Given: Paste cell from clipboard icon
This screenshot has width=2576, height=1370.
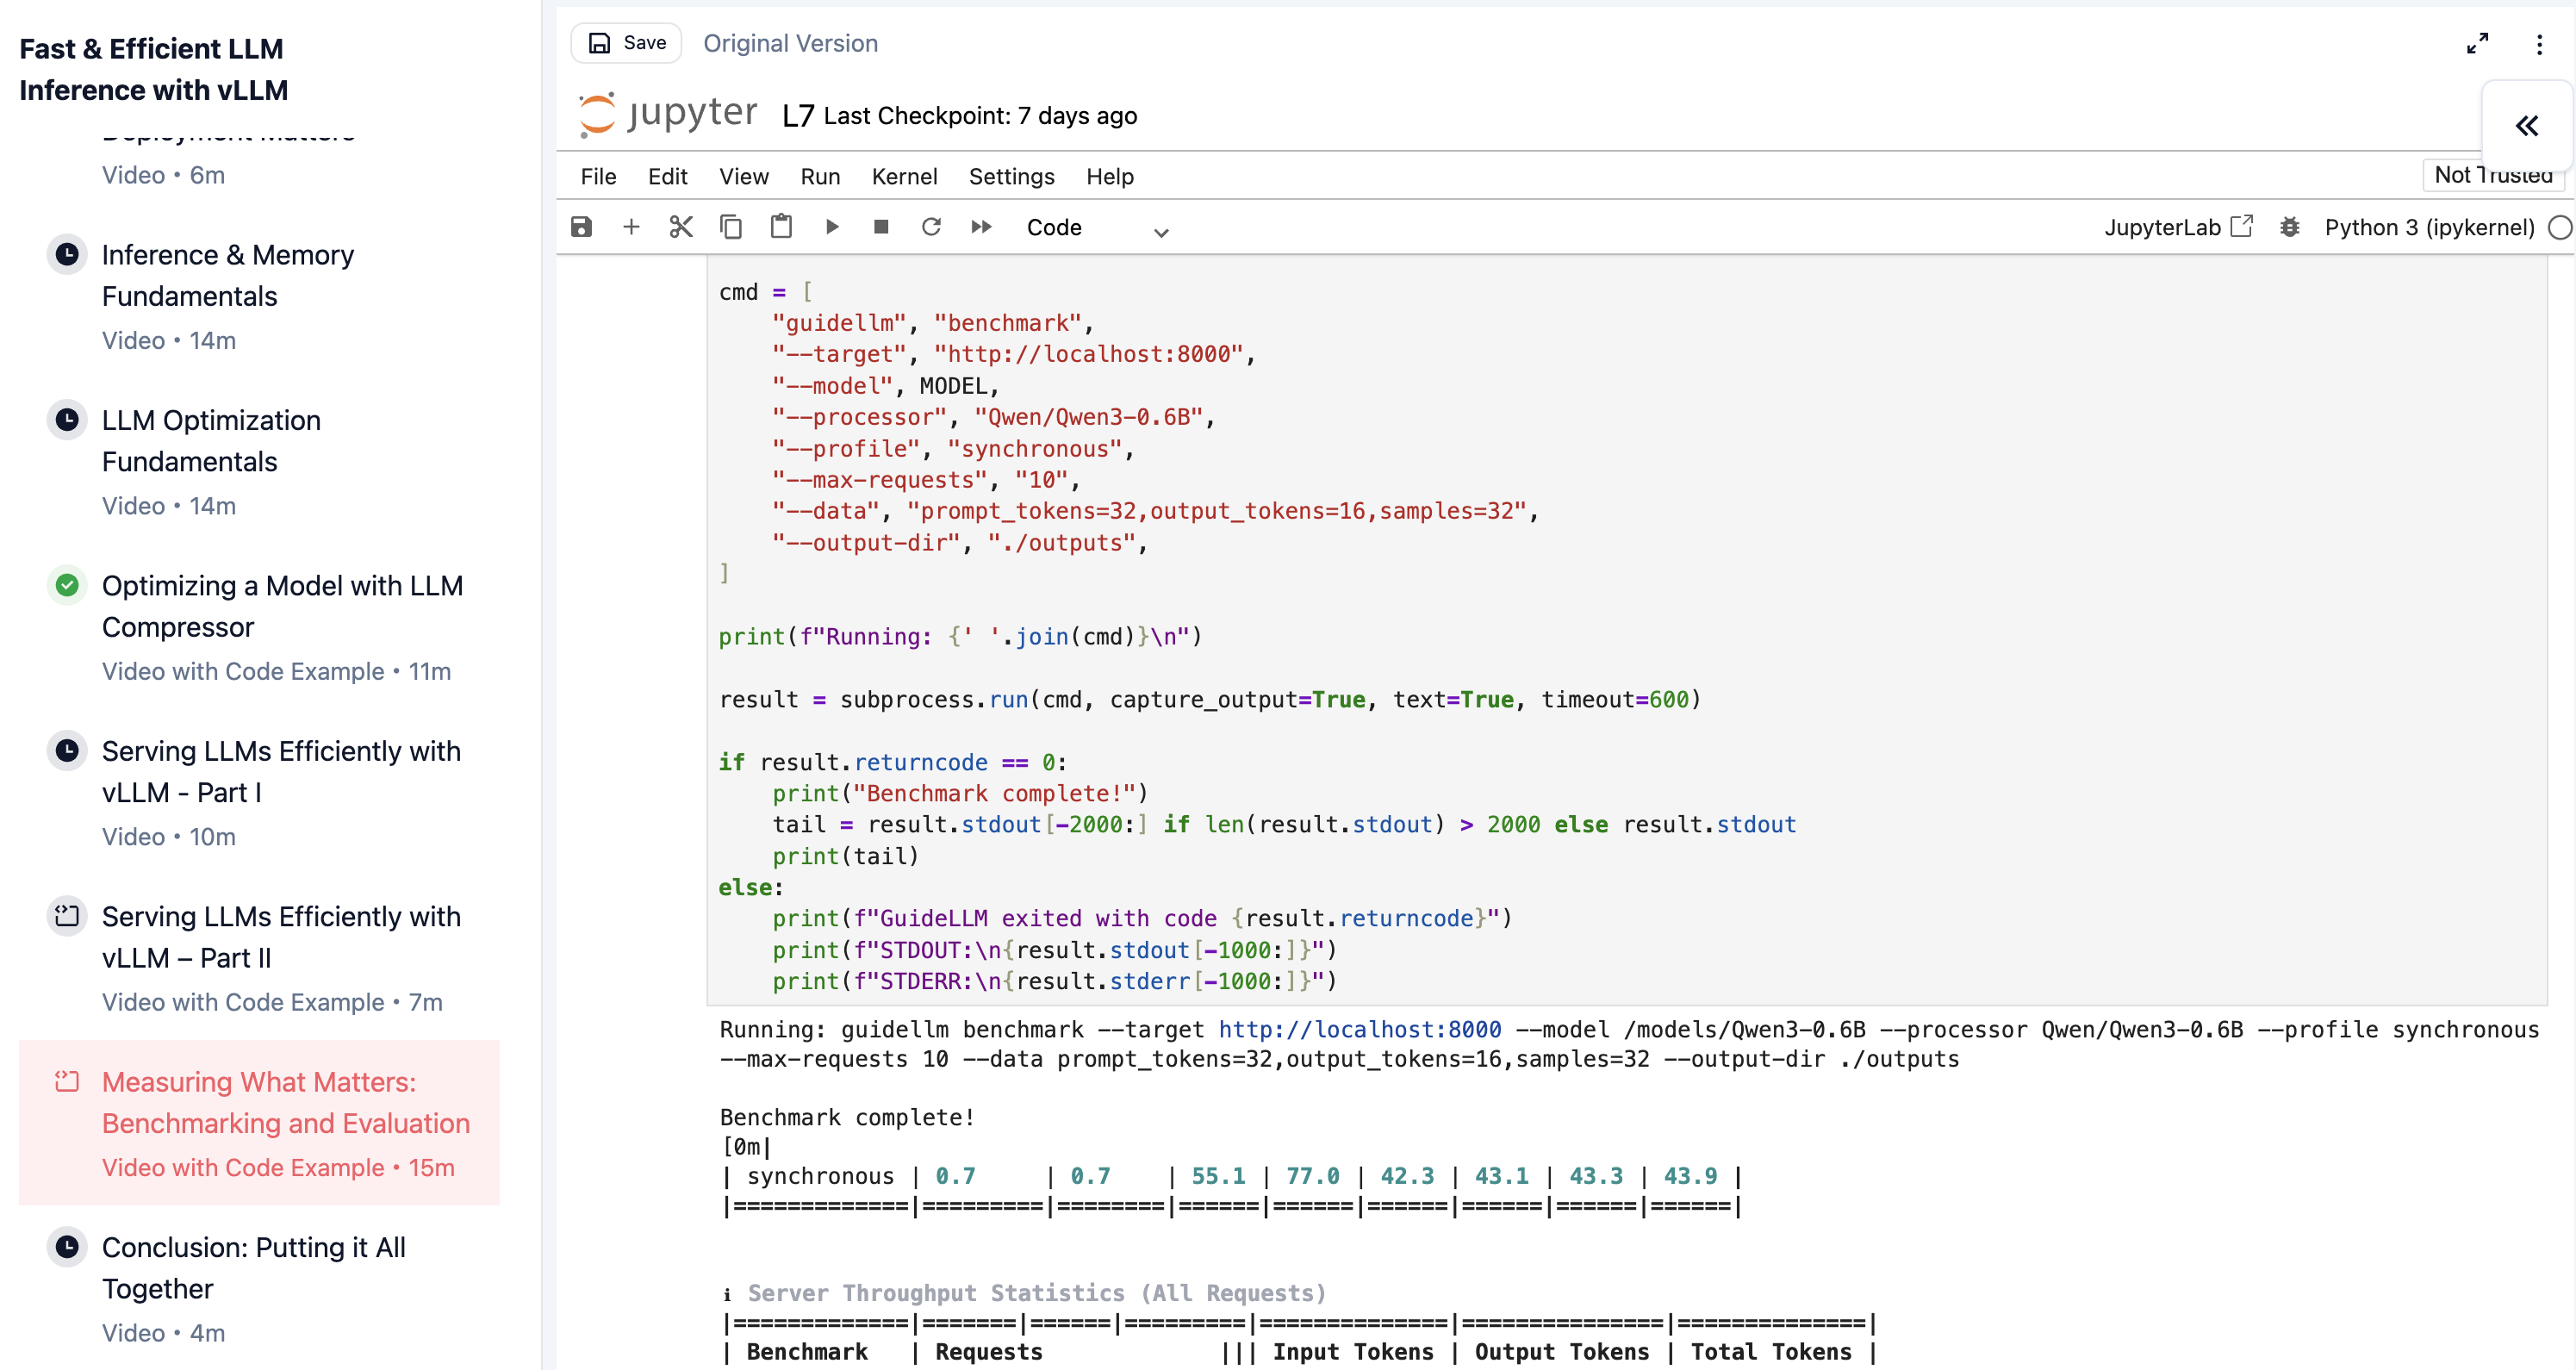Looking at the screenshot, I should click(x=781, y=227).
